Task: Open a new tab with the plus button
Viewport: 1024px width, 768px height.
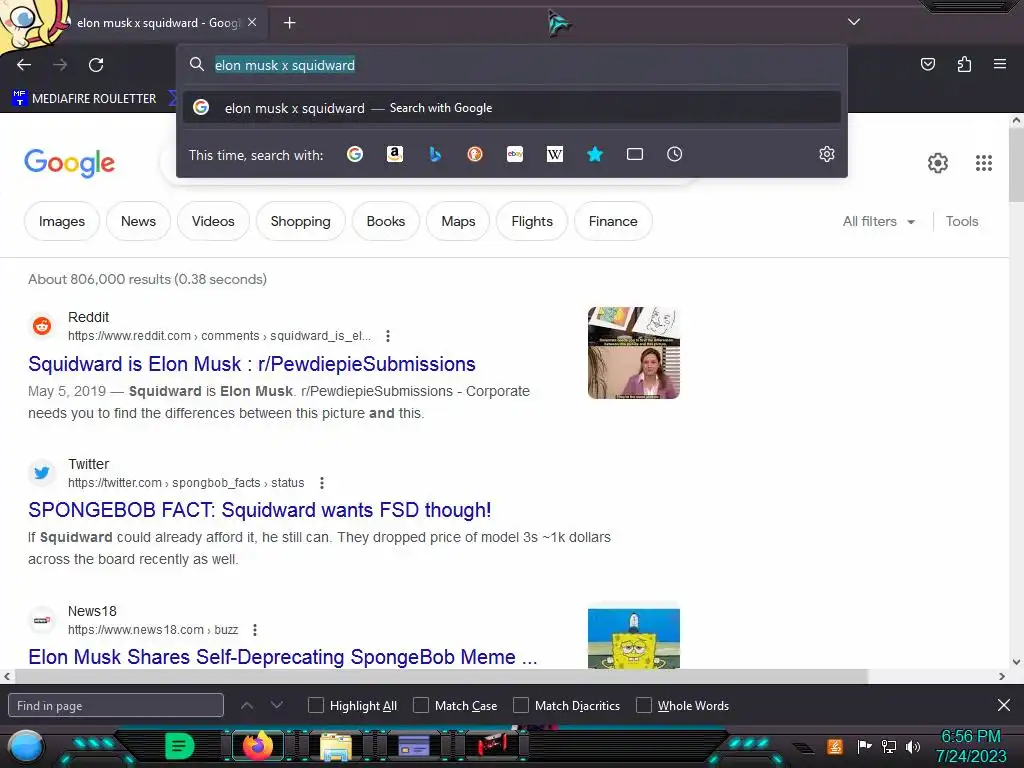Action: pyautogui.click(x=289, y=23)
